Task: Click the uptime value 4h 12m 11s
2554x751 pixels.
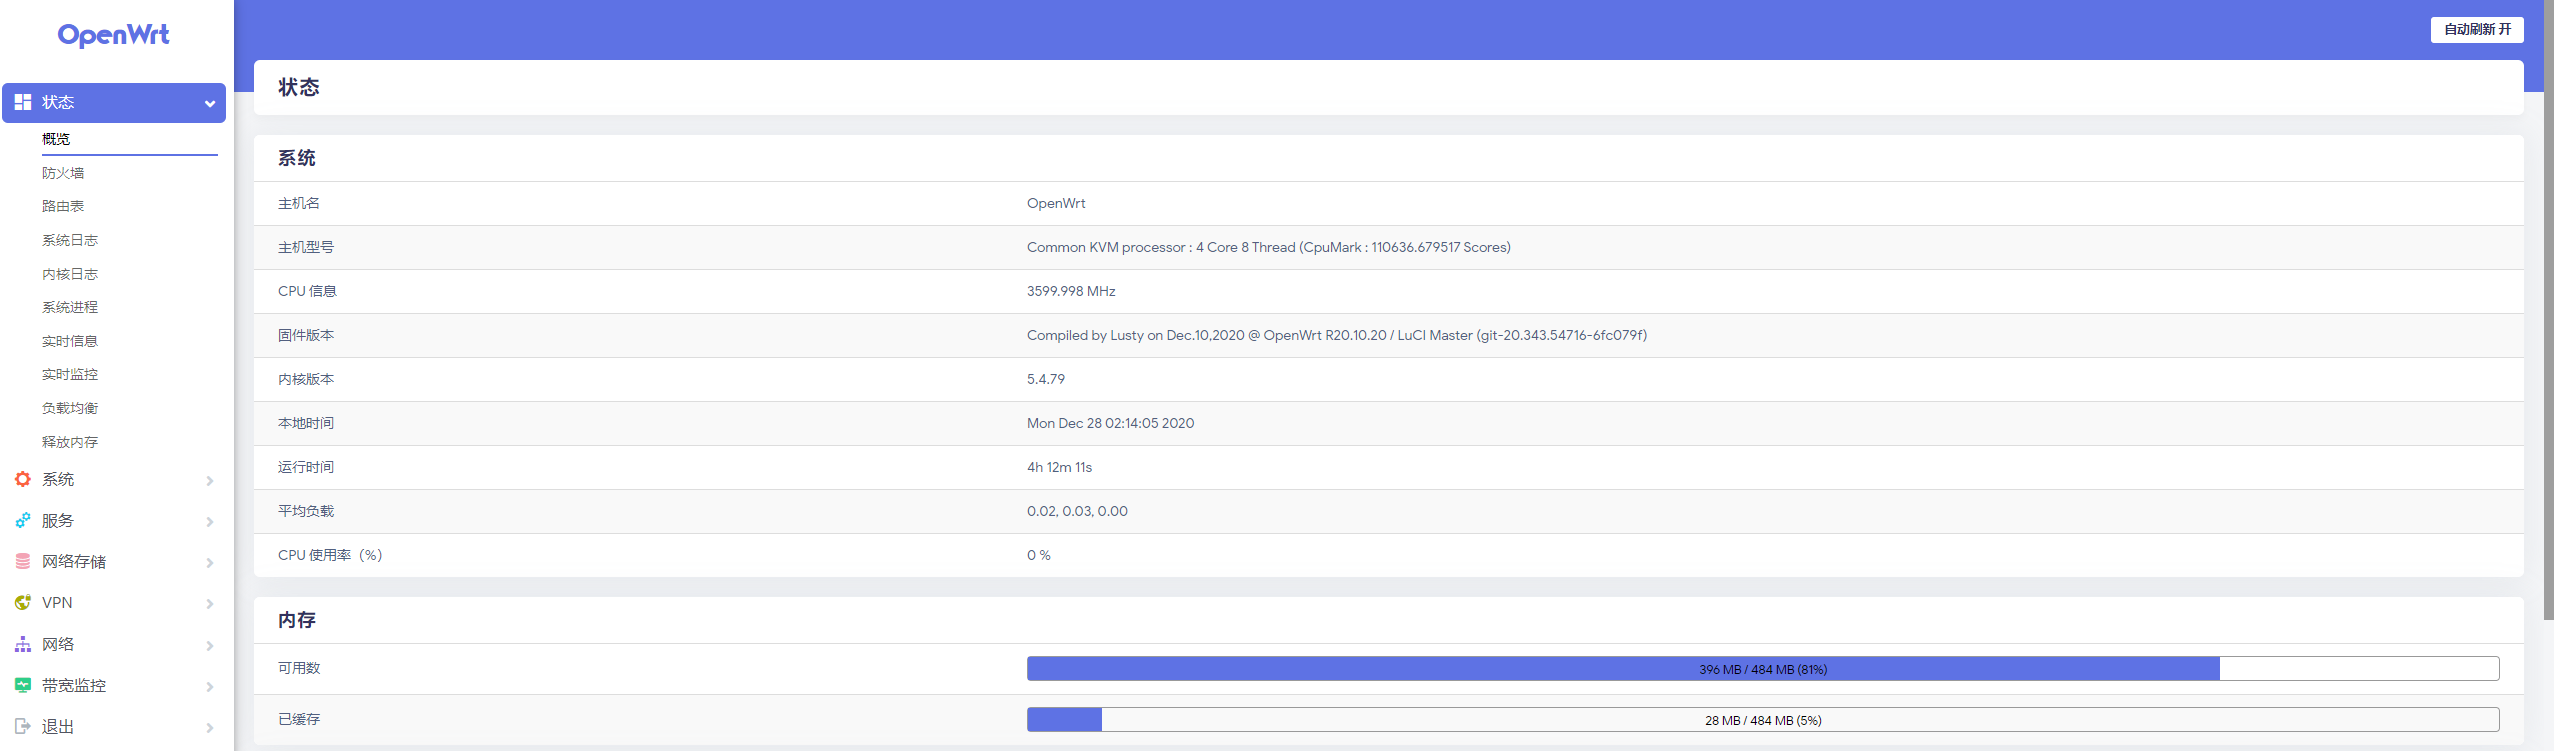Action: click(1059, 467)
